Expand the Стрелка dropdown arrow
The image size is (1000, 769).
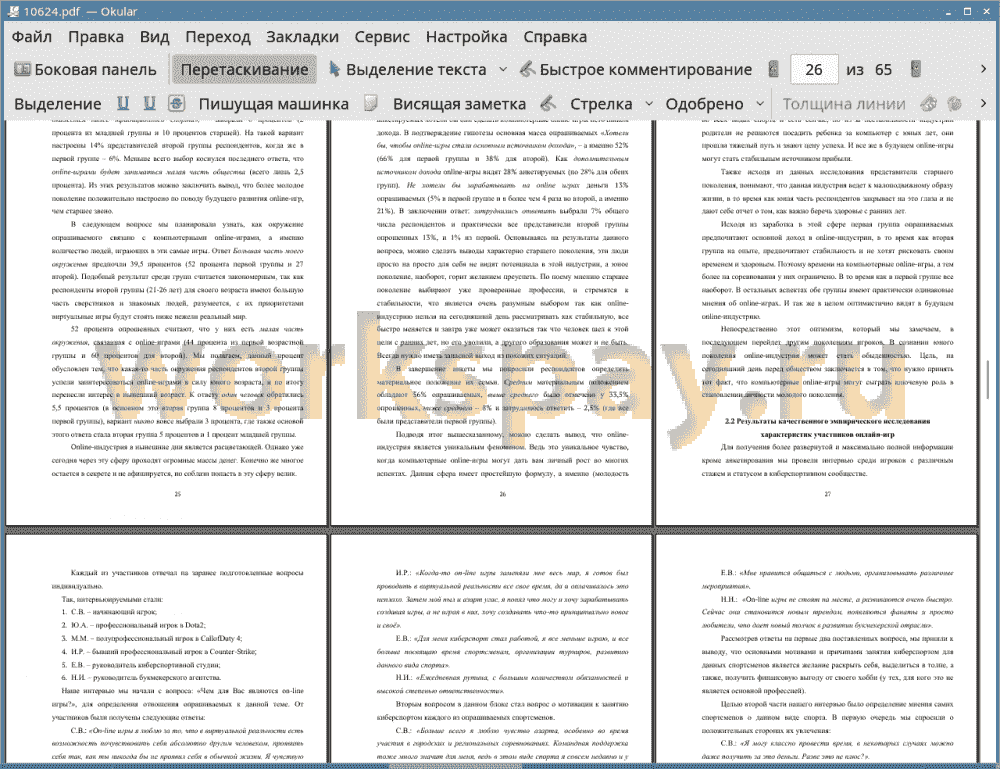pos(649,103)
